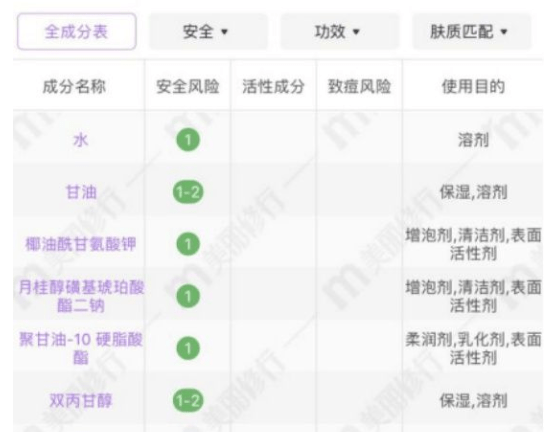This screenshot has width=554, height=432.
Task: Select the 全成分表 tab
Action: click(77, 31)
